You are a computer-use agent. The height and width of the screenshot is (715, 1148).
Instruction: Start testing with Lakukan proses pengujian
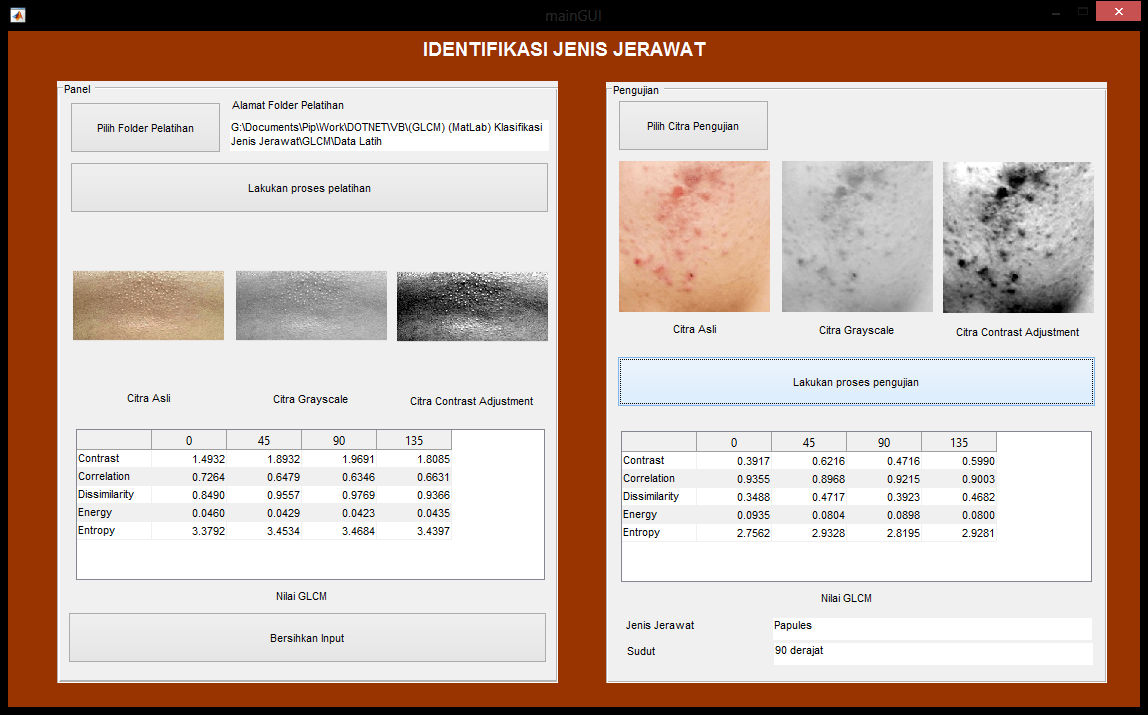856,382
